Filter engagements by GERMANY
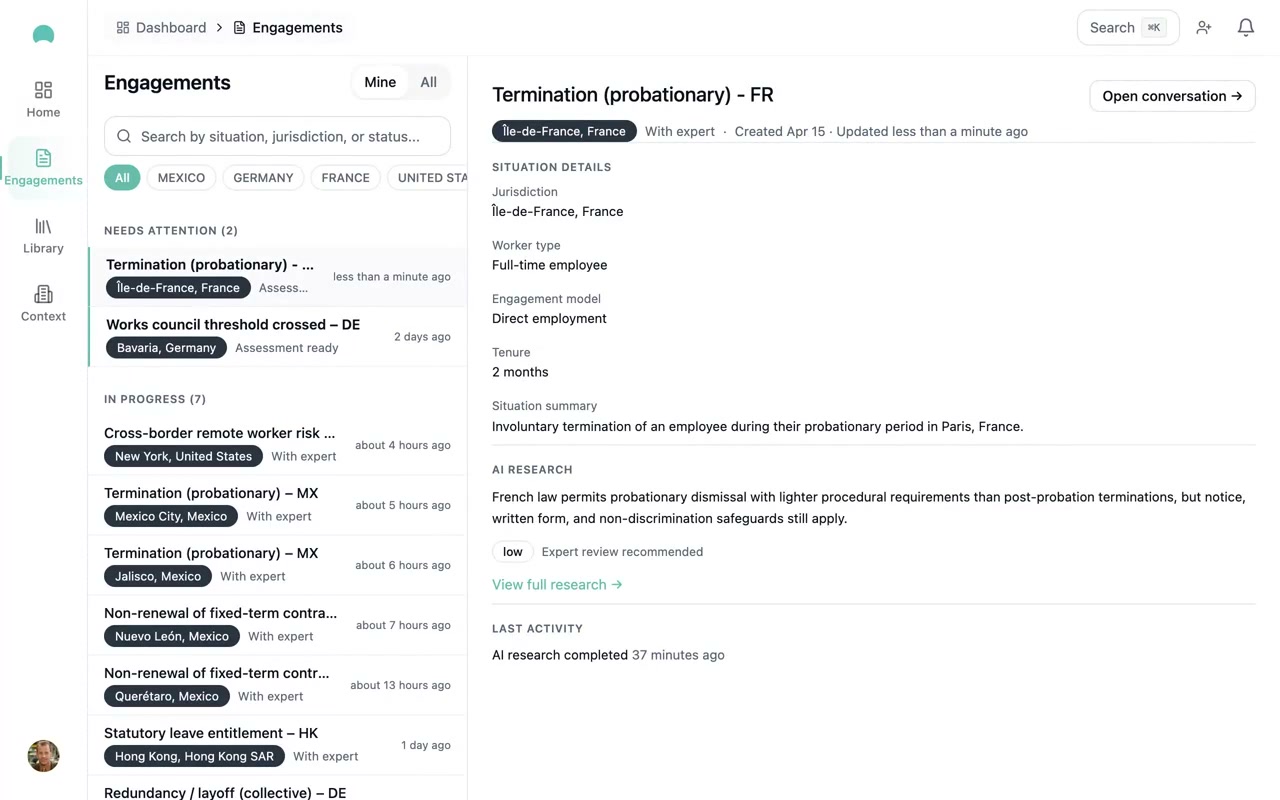The height and width of the screenshot is (800, 1280). pyautogui.click(x=263, y=178)
